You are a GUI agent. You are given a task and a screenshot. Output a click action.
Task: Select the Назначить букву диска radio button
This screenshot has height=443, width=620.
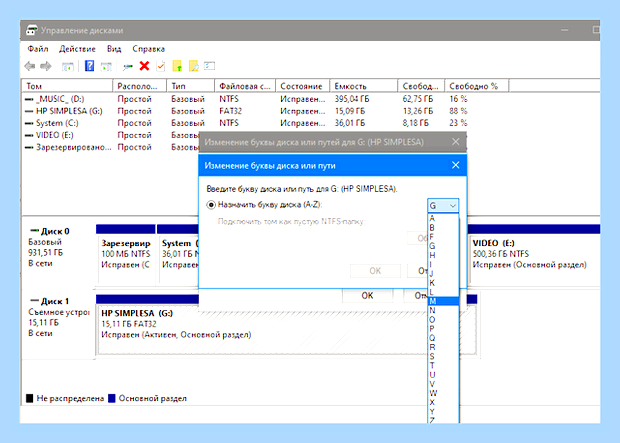click(211, 205)
